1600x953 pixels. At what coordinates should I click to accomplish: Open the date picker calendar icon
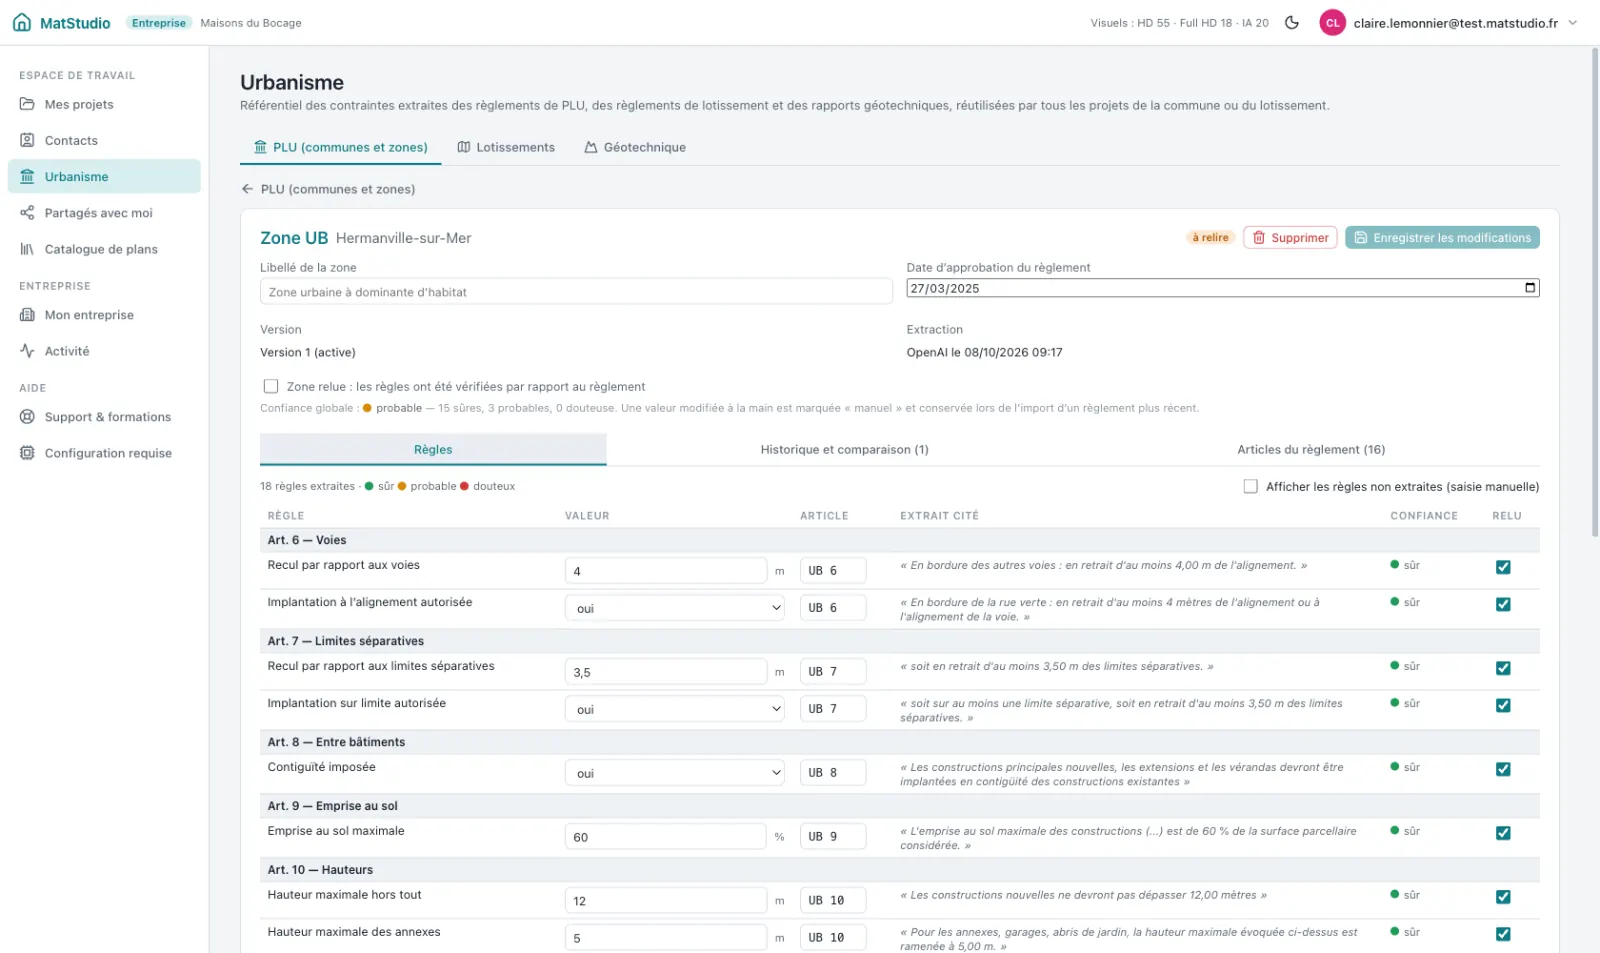point(1529,288)
